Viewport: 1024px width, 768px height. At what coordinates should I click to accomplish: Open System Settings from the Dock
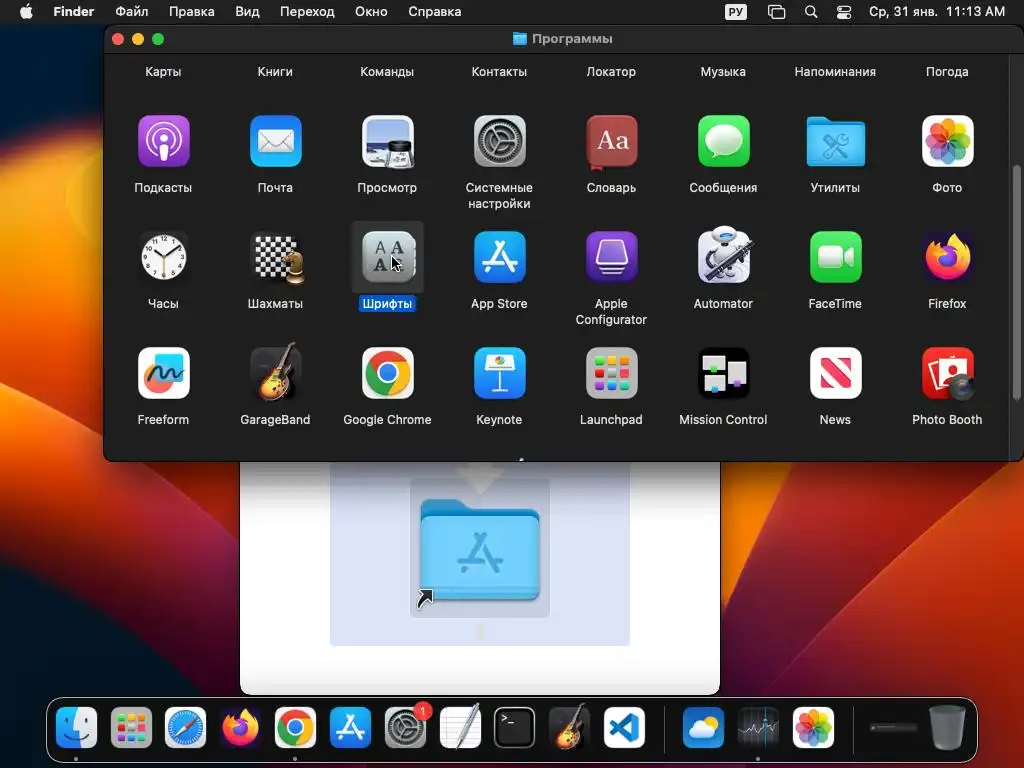[405, 727]
